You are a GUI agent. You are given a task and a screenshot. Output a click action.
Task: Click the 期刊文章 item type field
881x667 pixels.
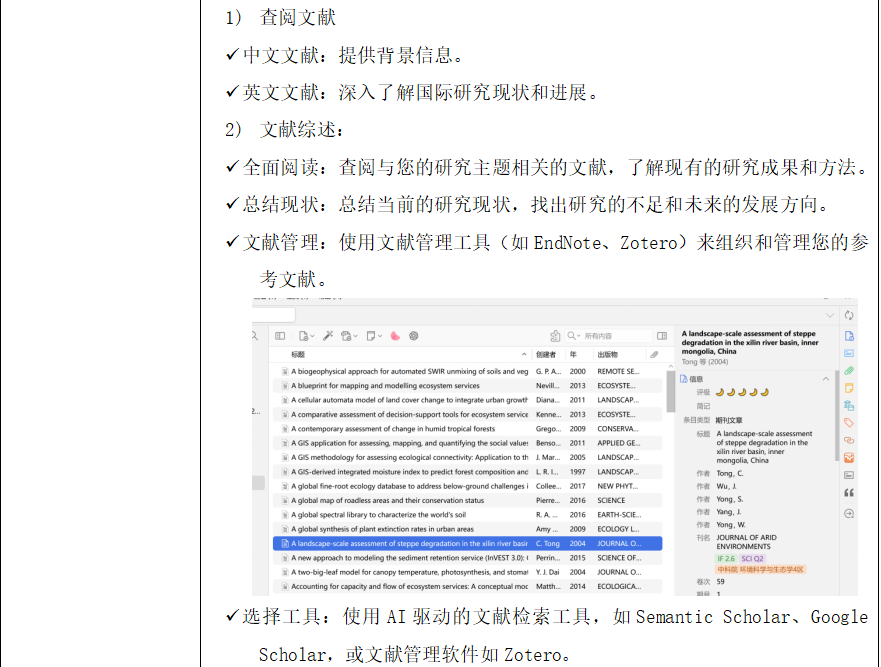pos(729,420)
